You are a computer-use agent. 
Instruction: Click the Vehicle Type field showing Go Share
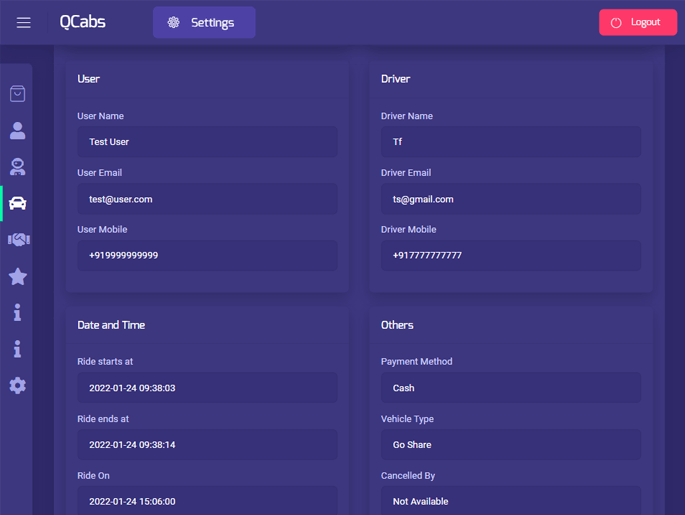[510, 445]
